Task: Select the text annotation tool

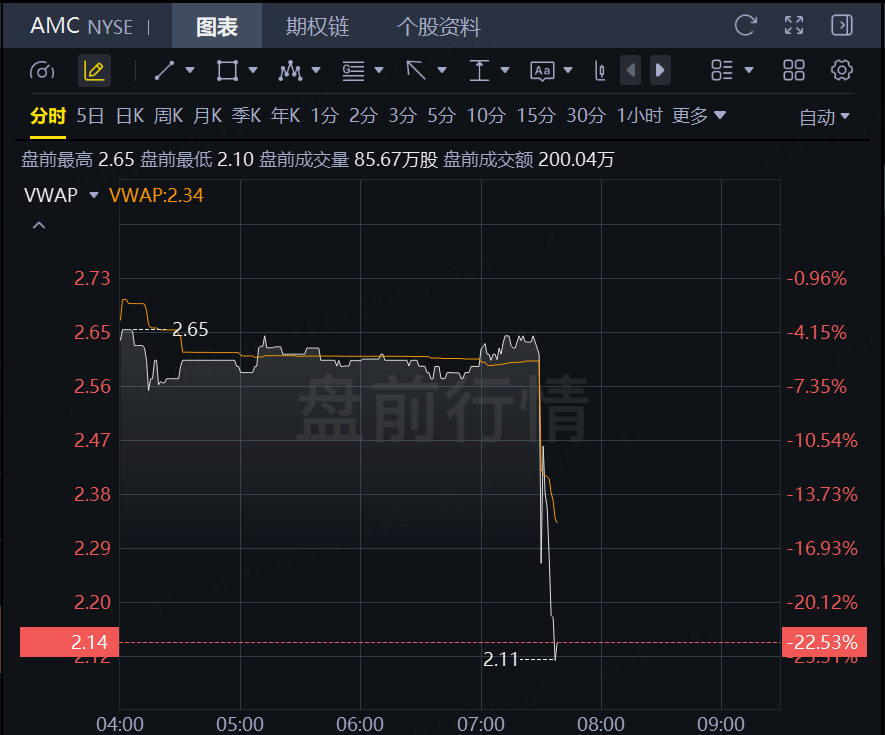Action: (542, 71)
